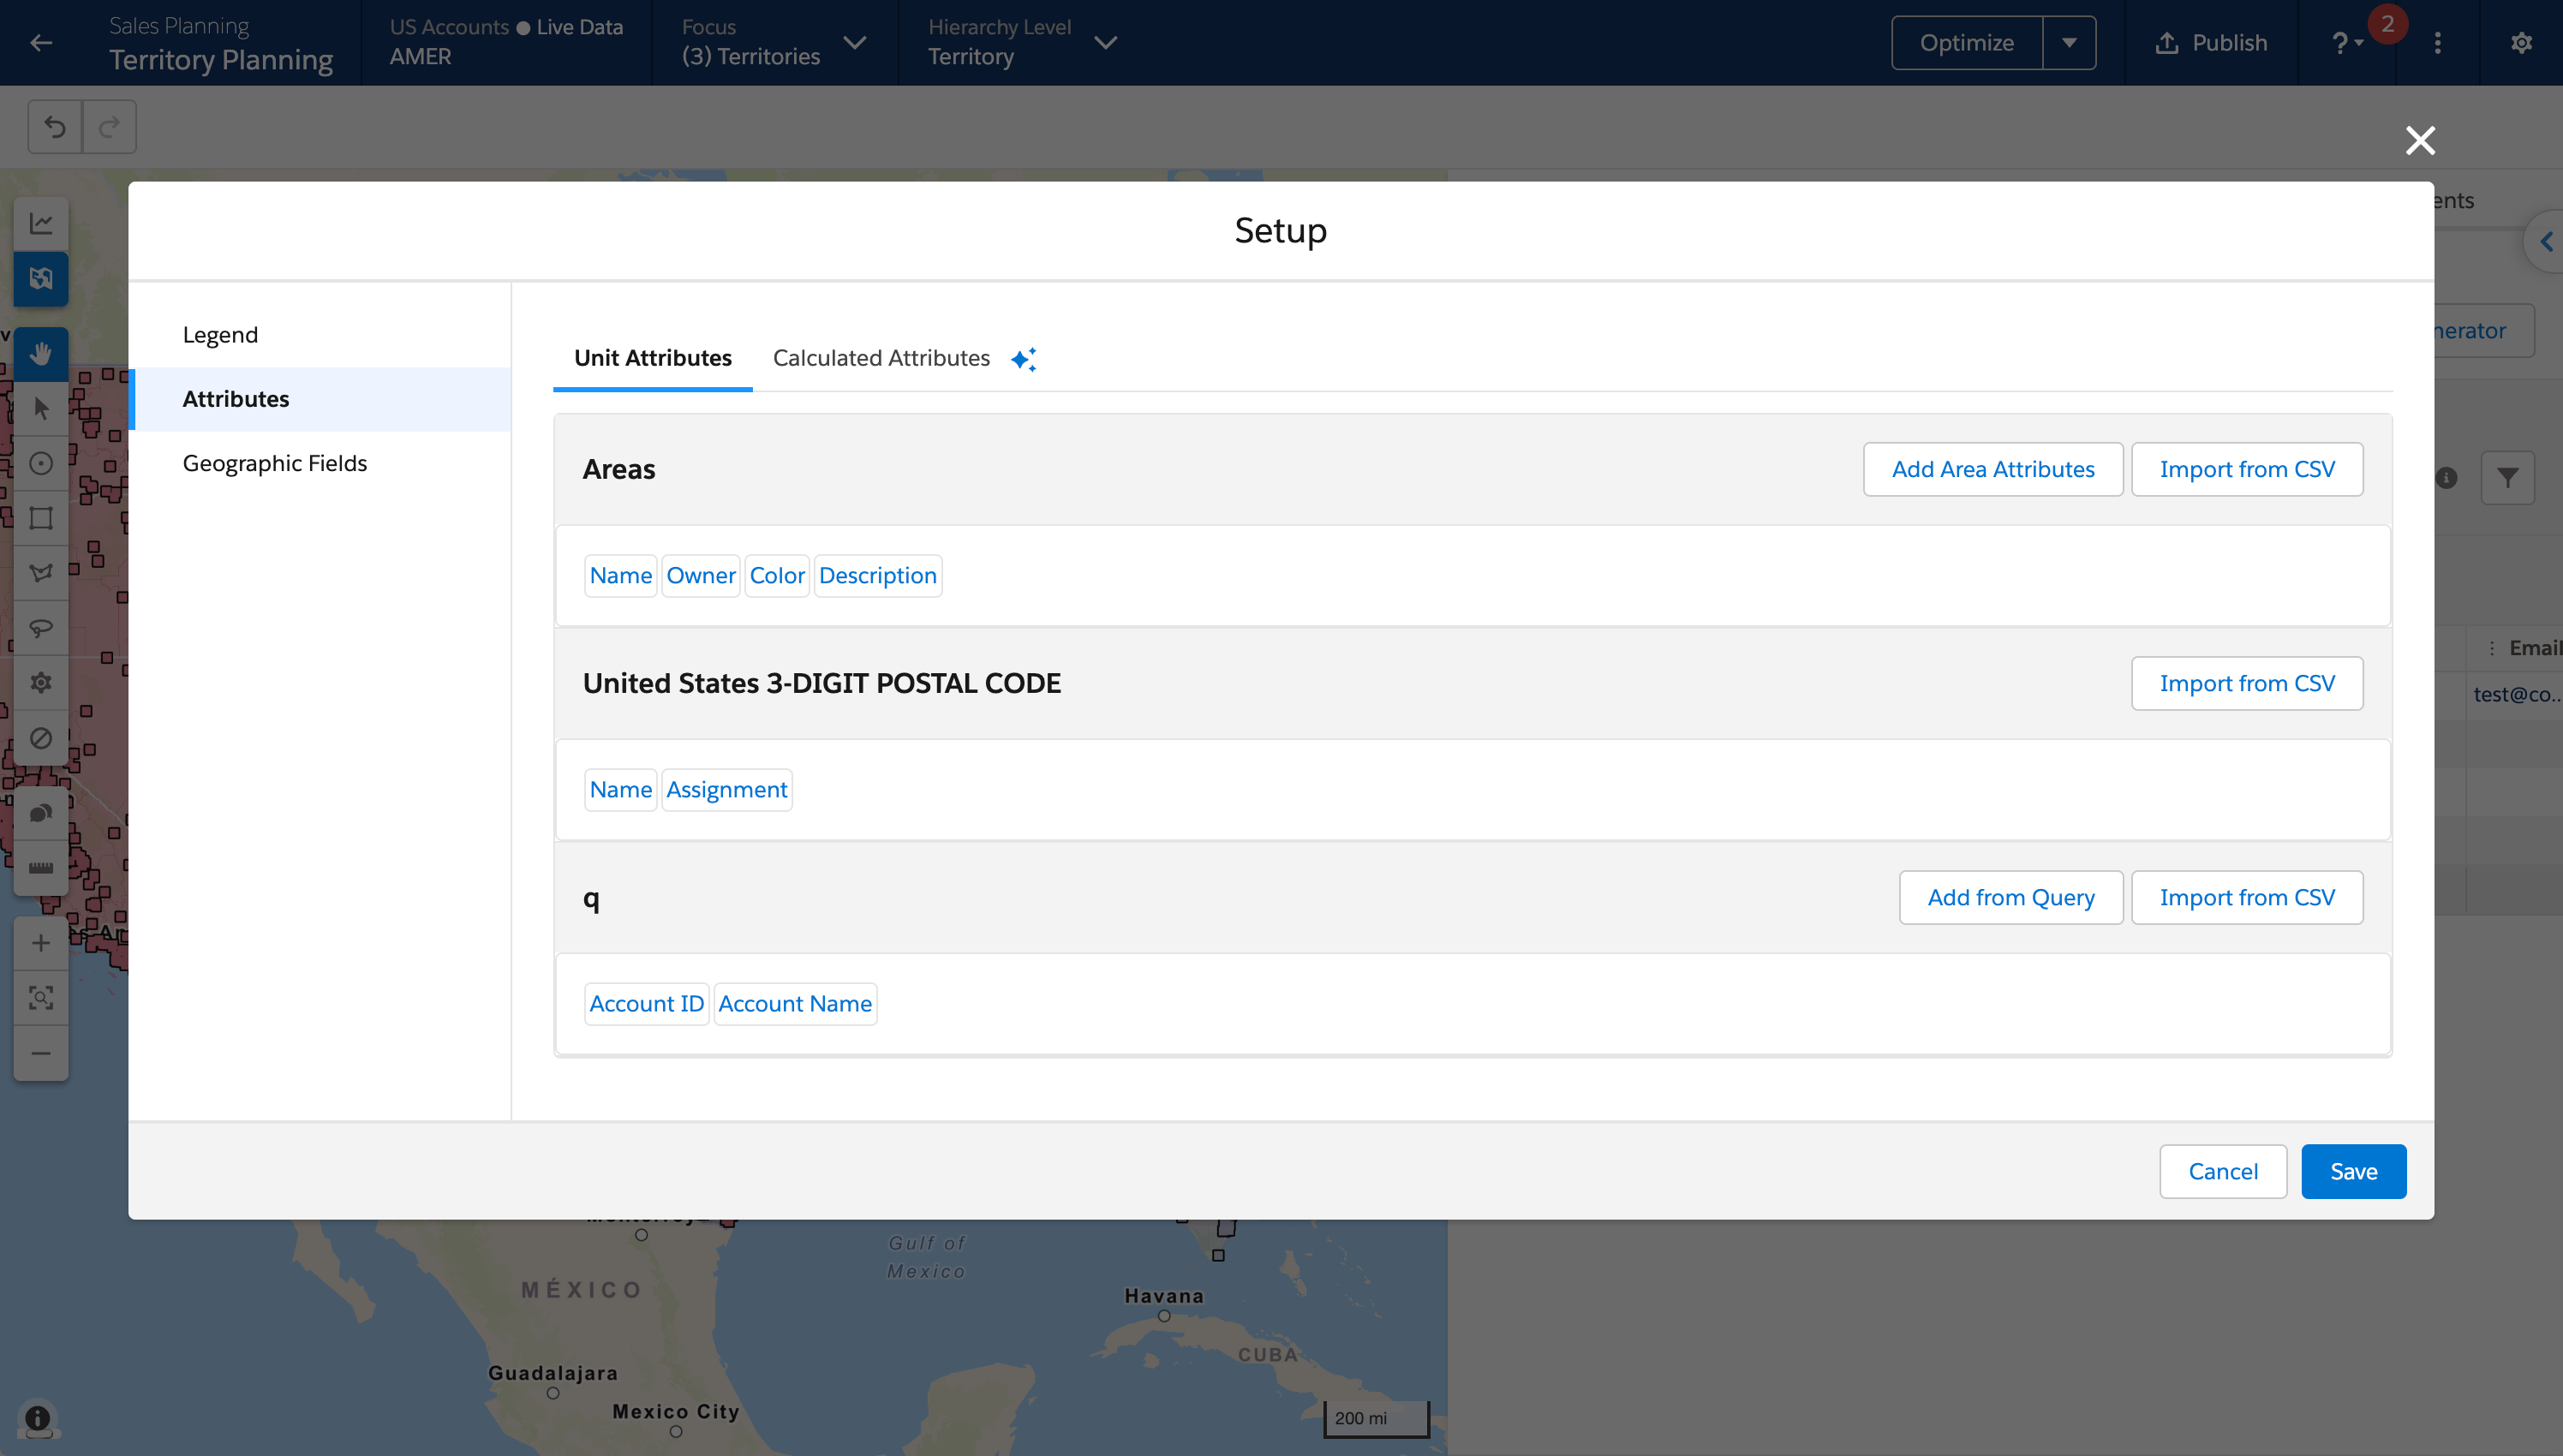2563x1456 pixels.
Task: Choose the pointer selection tool
Action: (41, 408)
